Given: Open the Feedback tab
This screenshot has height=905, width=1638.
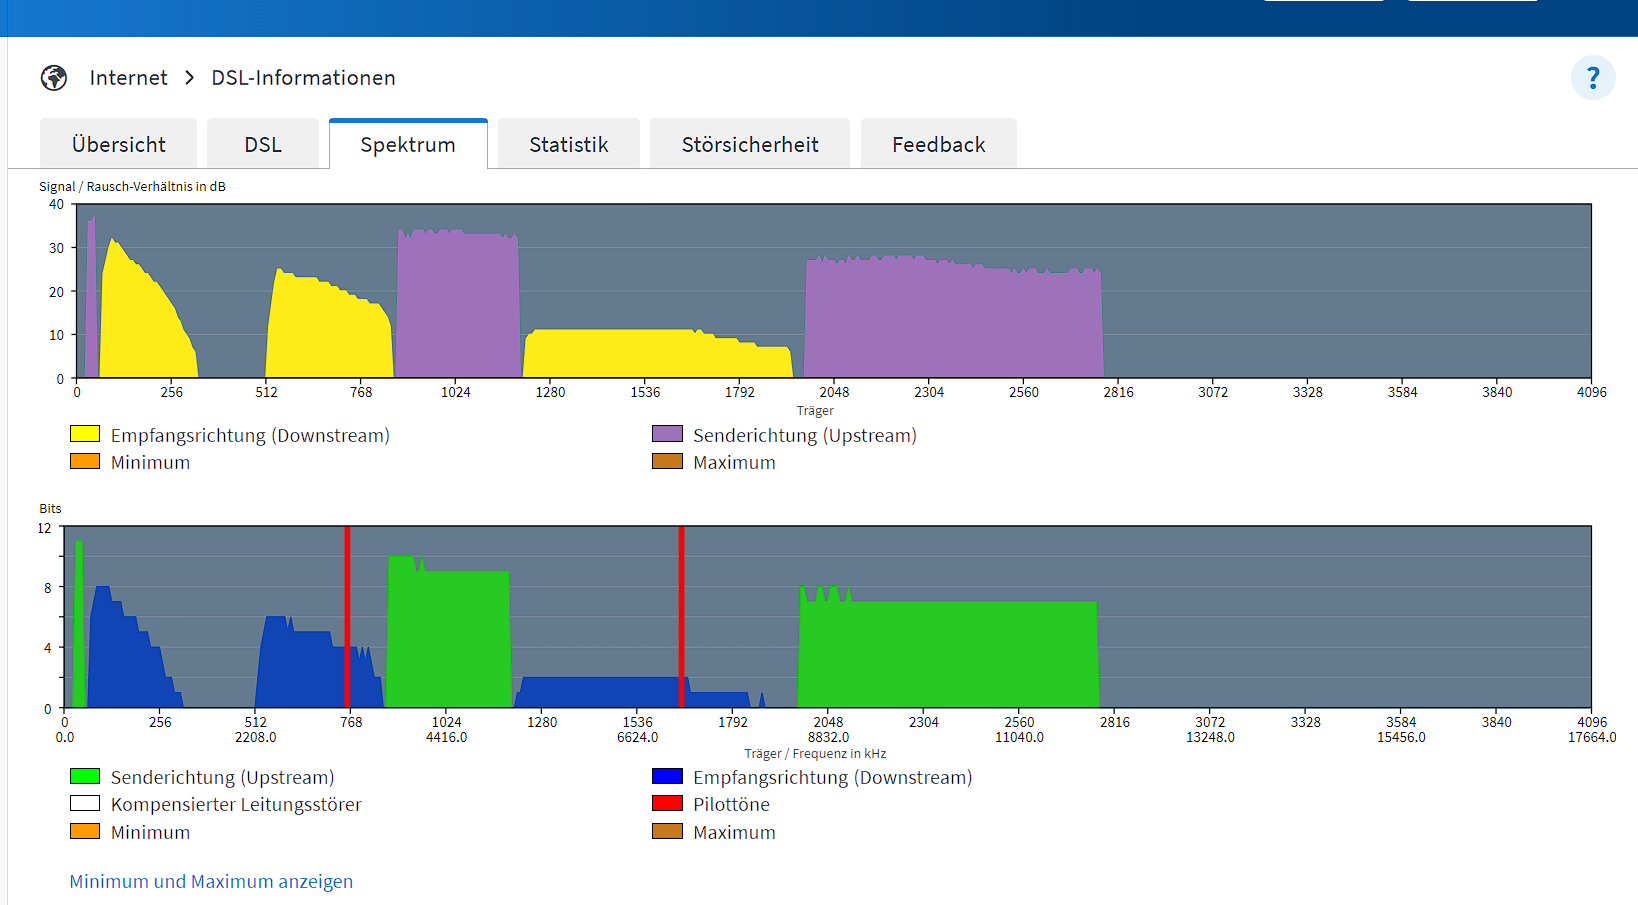Looking at the screenshot, I should 939,144.
